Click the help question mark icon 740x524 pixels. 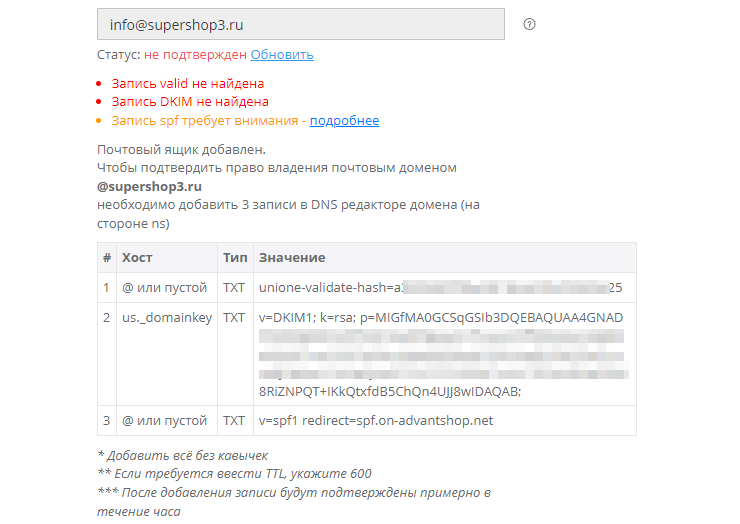(530, 25)
